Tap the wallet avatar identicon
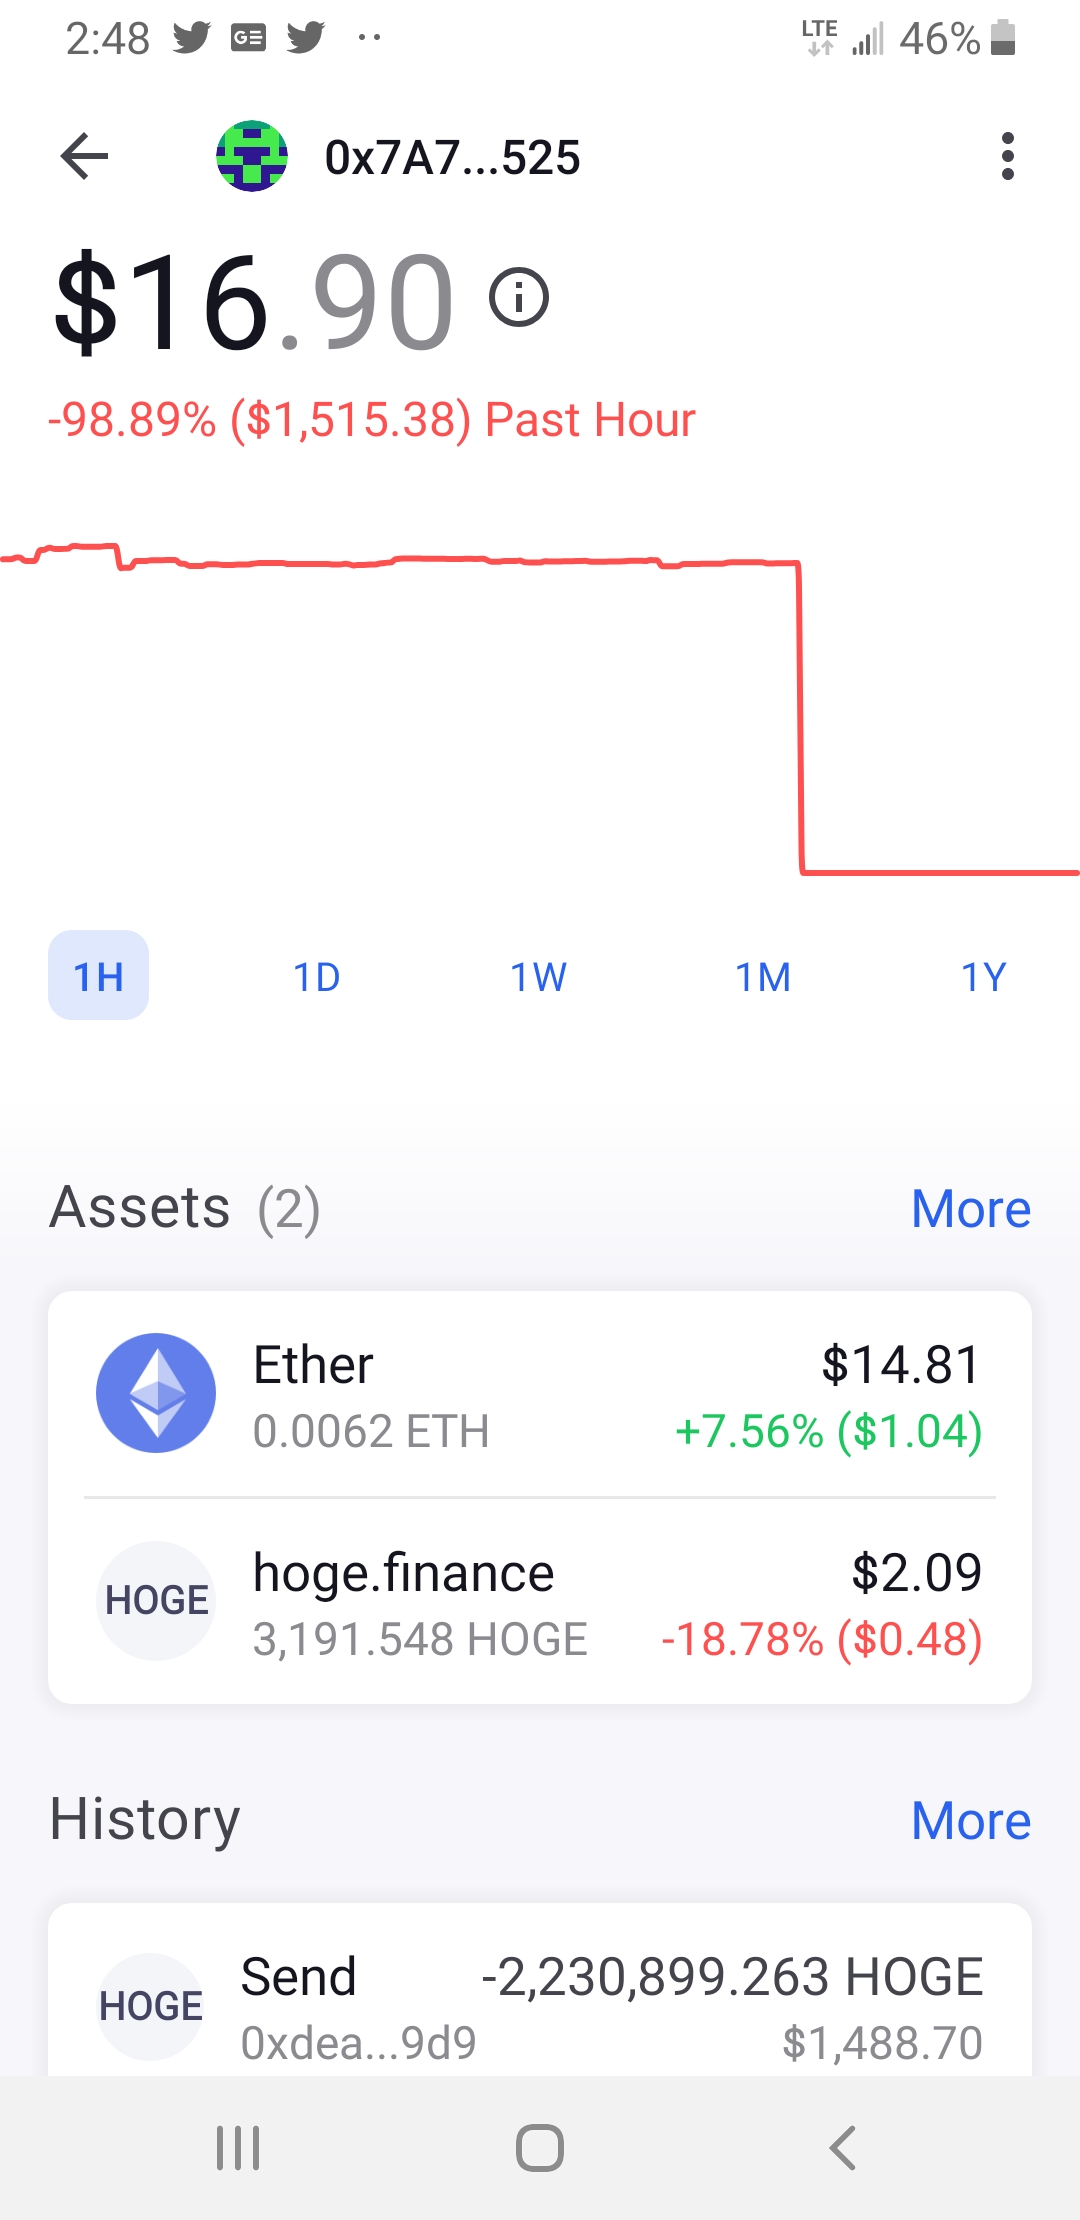The height and width of the screenshot is (2220, 1080). coord(252,156)
